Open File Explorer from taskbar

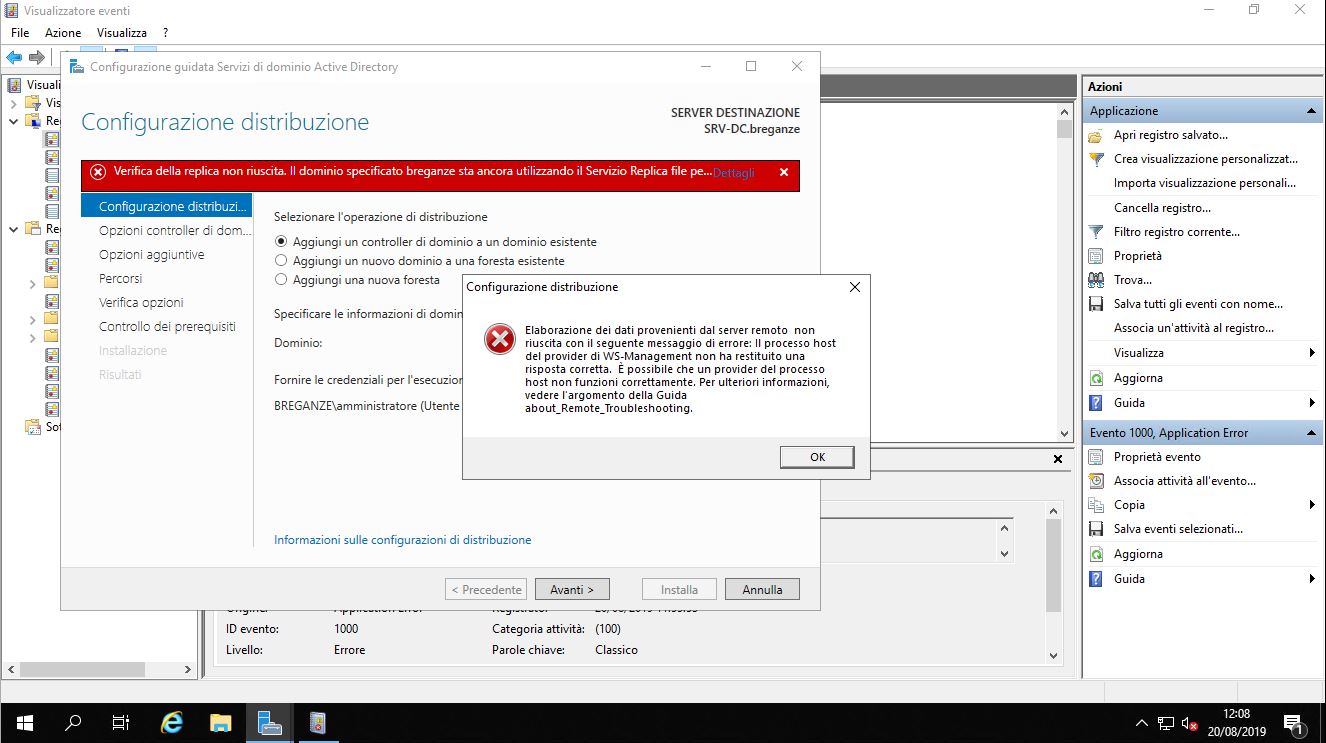(220, 723)
